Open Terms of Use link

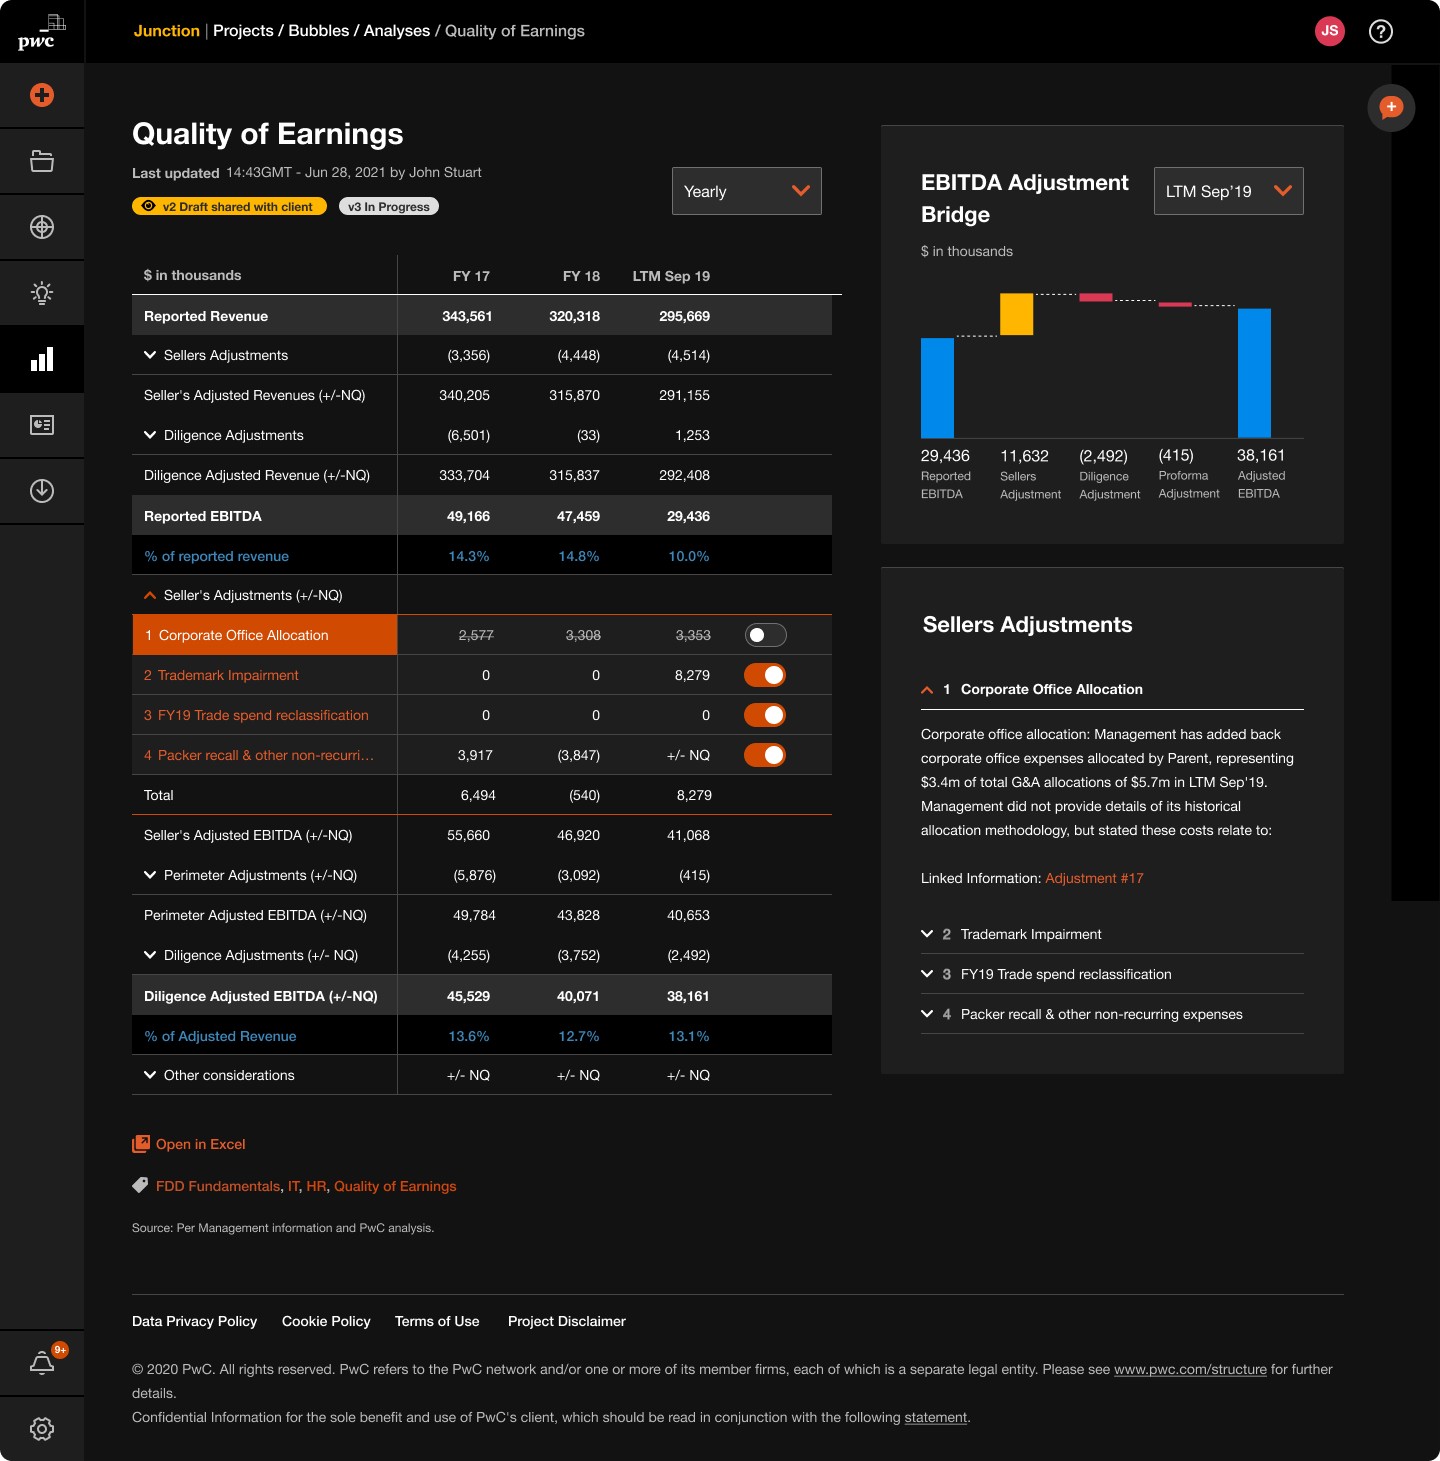click(x=437, y=1321)
